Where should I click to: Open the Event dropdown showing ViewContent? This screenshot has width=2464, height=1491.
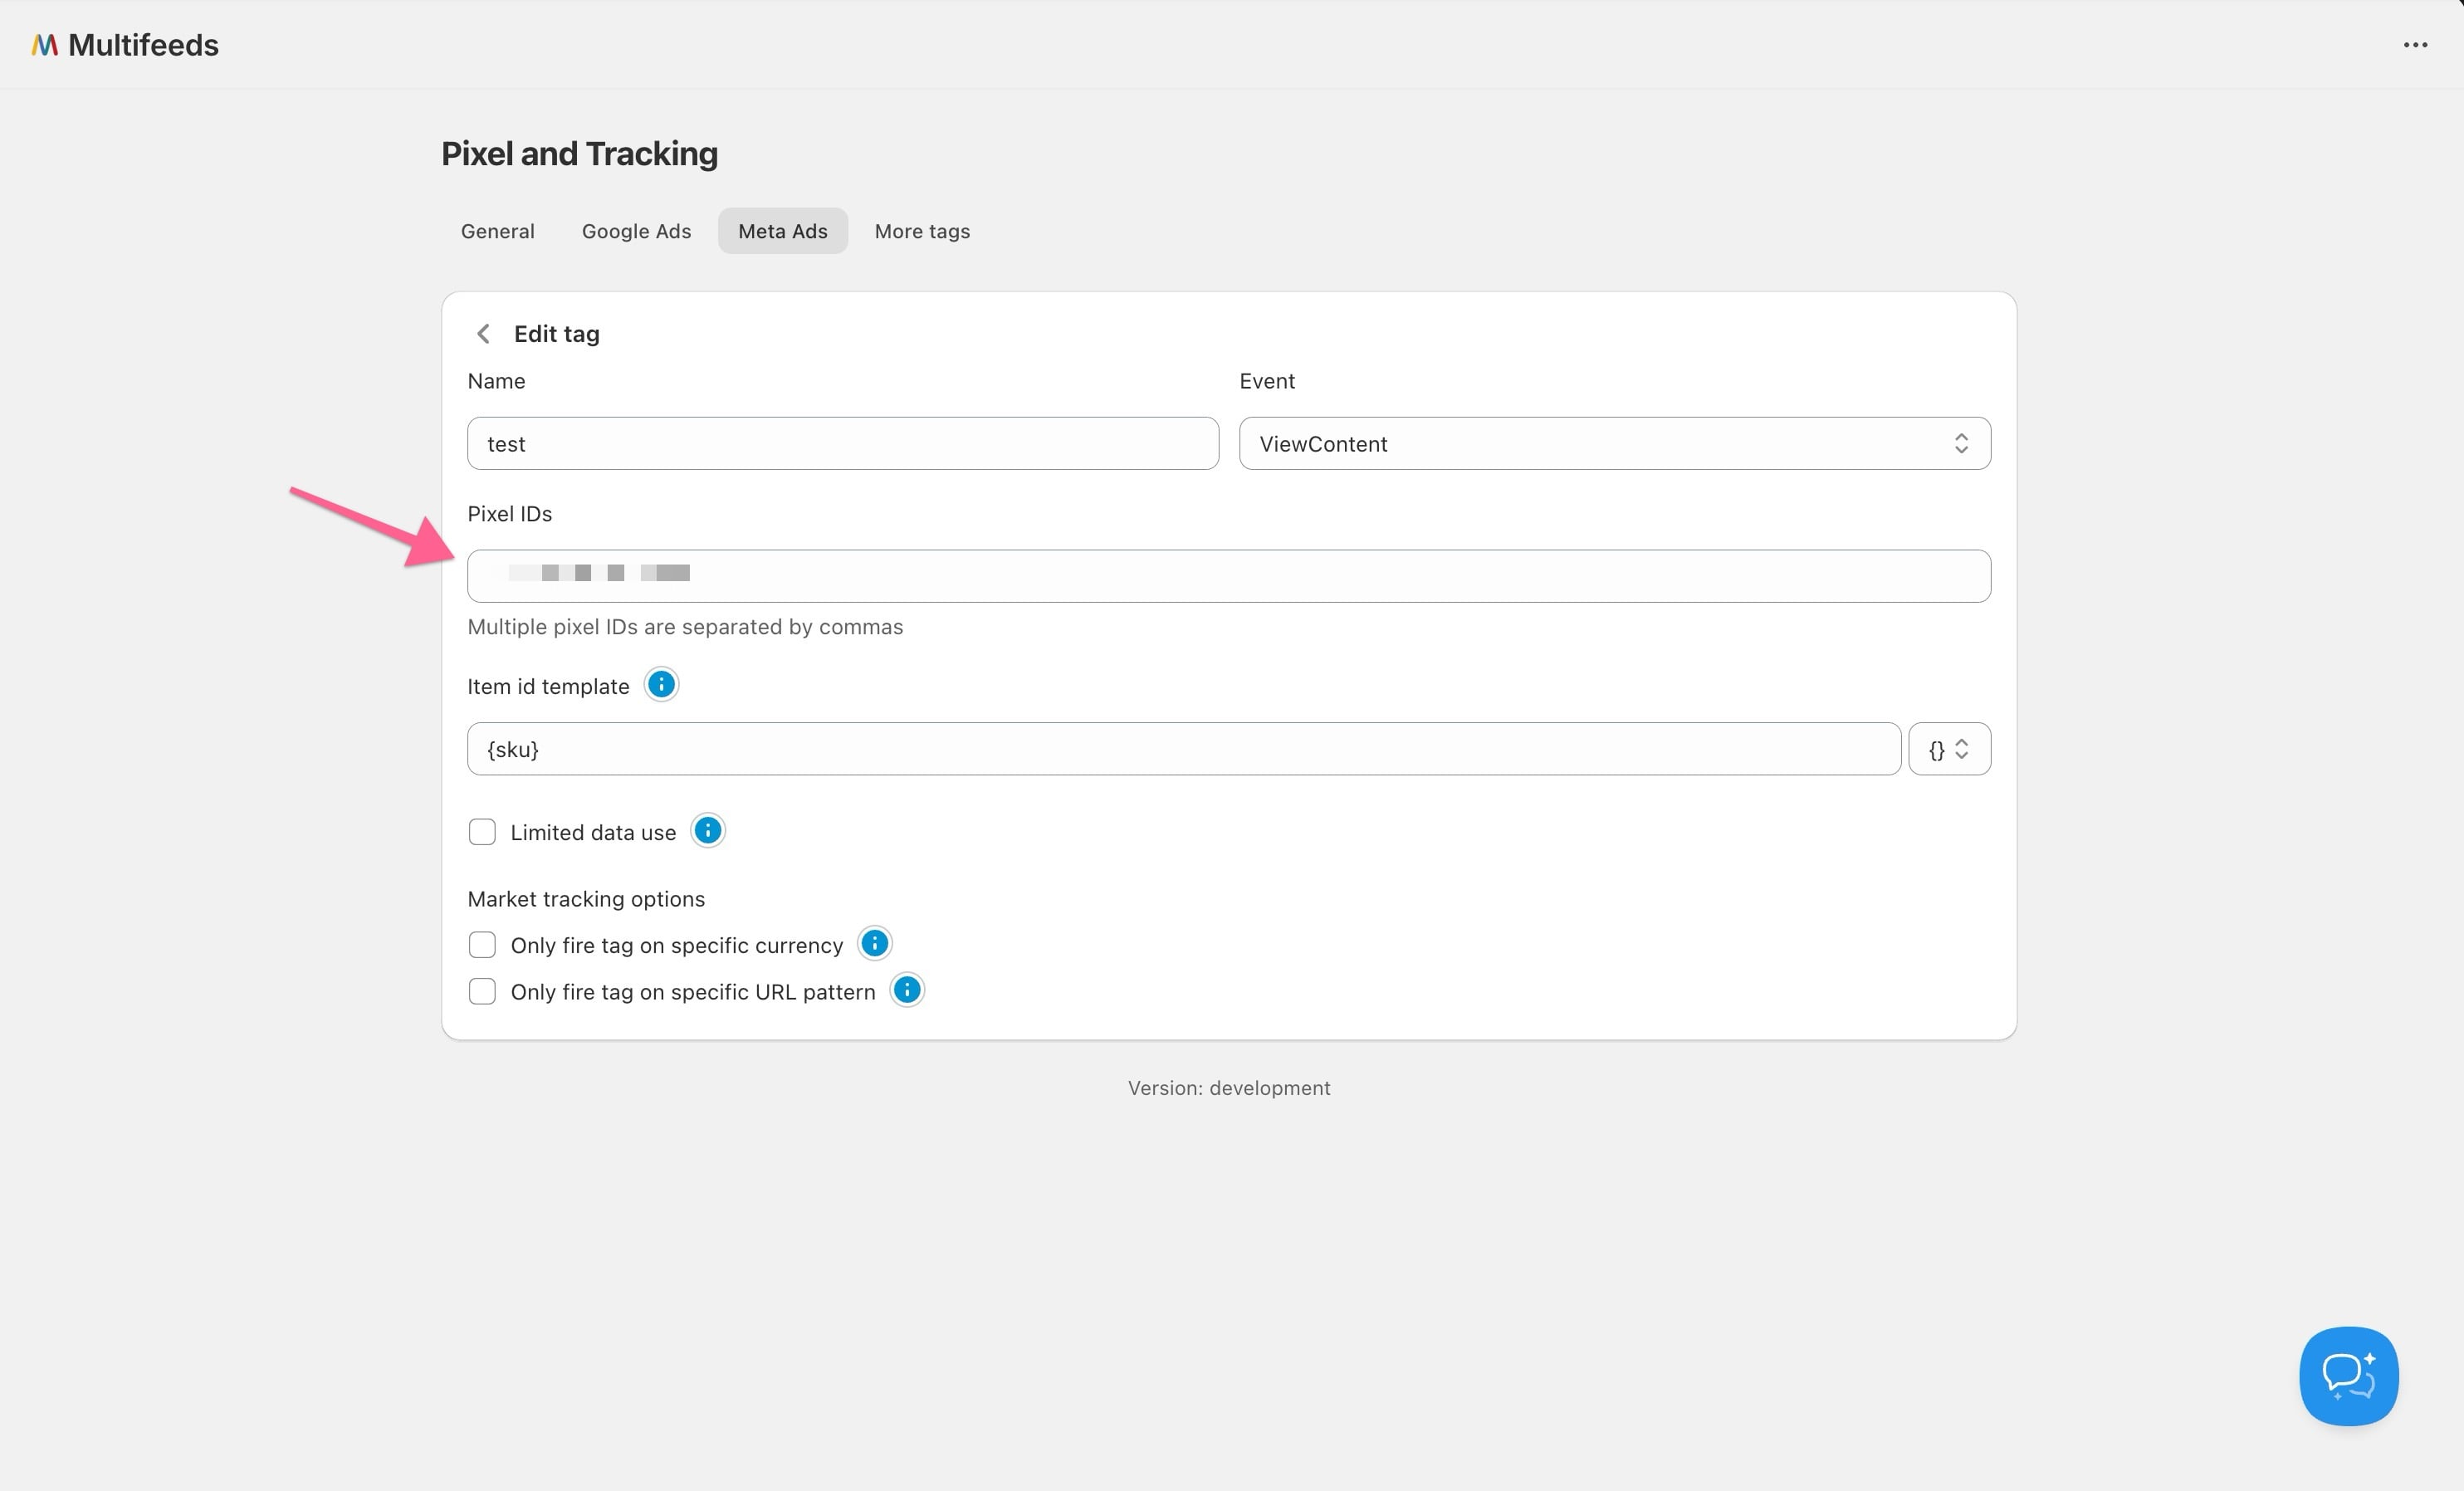pyautogui.click(x=1614, y=443)
